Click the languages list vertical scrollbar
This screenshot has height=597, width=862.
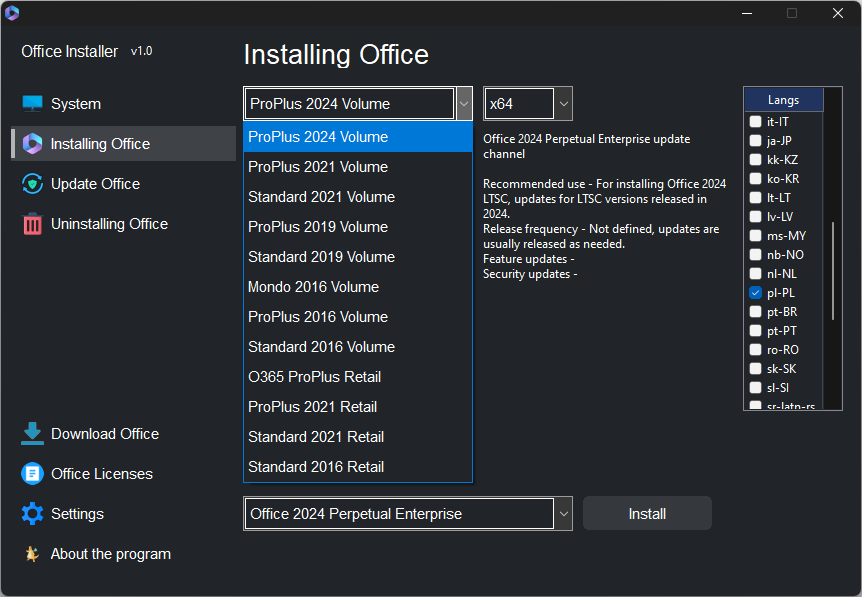[833, 270]
